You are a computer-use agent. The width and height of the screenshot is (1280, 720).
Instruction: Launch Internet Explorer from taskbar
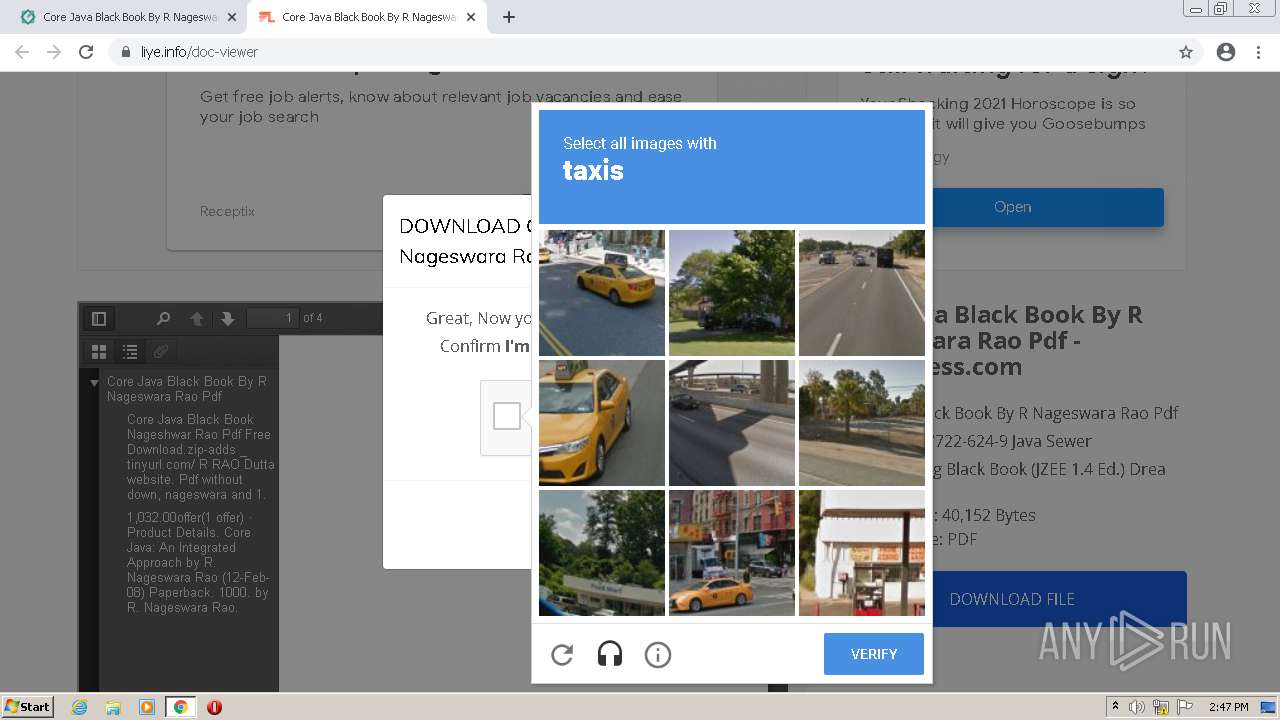click(x=80, y=707)
